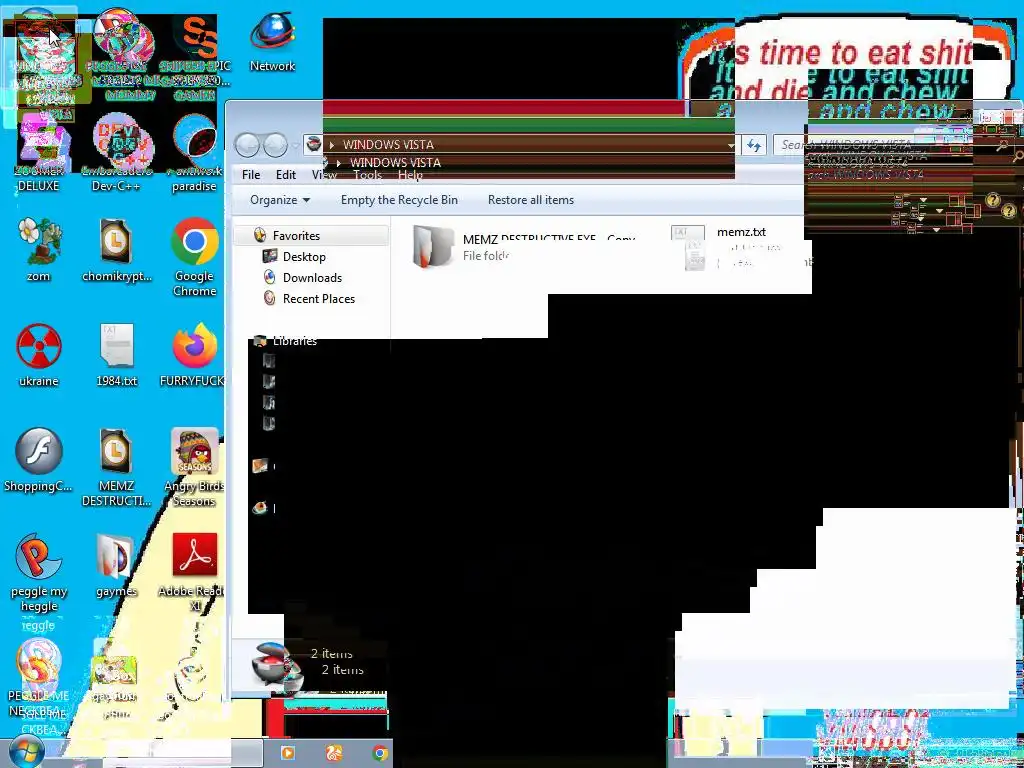Image resolution: width=1024 pixels, height=768 pixels.
Task: Refresh the Explorer address bar location
Action: point(754,145)
